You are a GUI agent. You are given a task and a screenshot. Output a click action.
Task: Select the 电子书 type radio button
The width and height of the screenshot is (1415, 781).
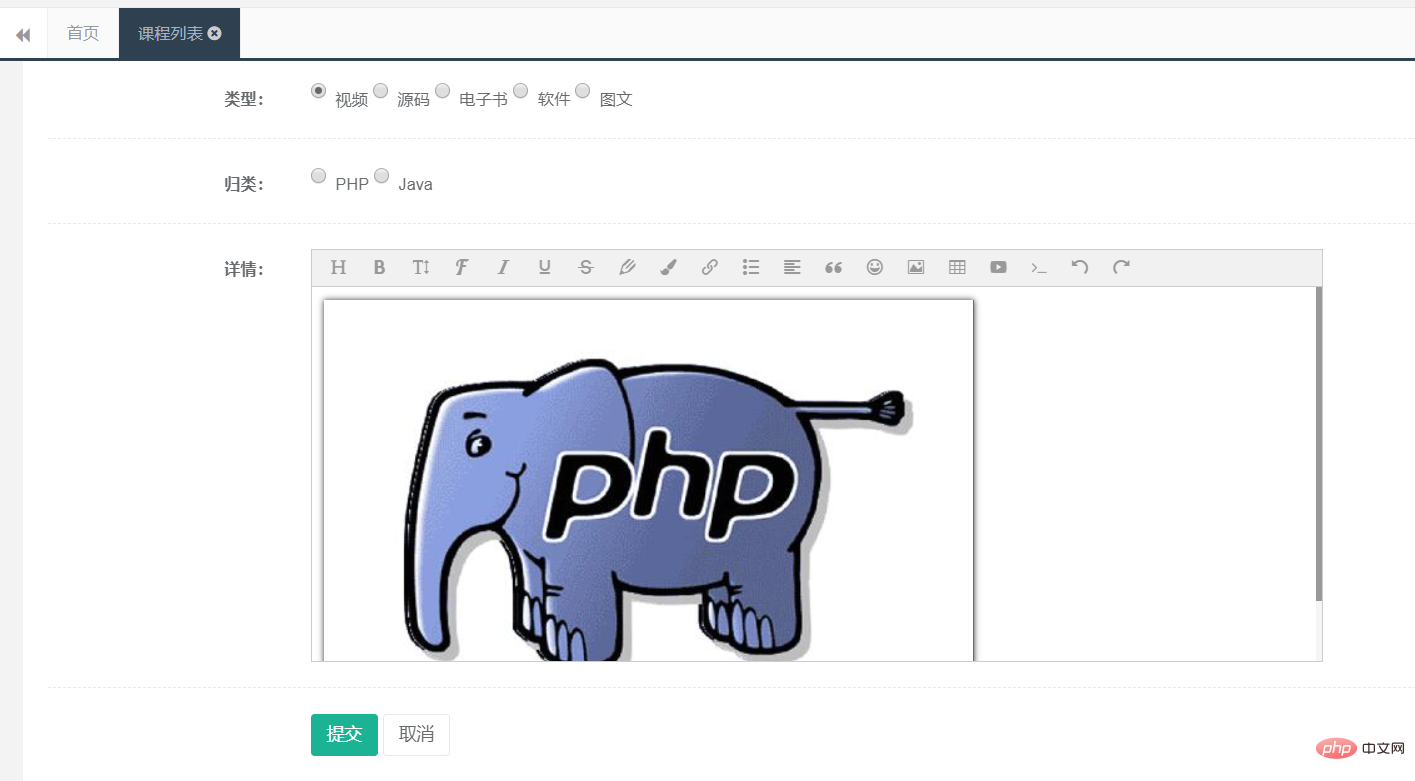[442, 90]
